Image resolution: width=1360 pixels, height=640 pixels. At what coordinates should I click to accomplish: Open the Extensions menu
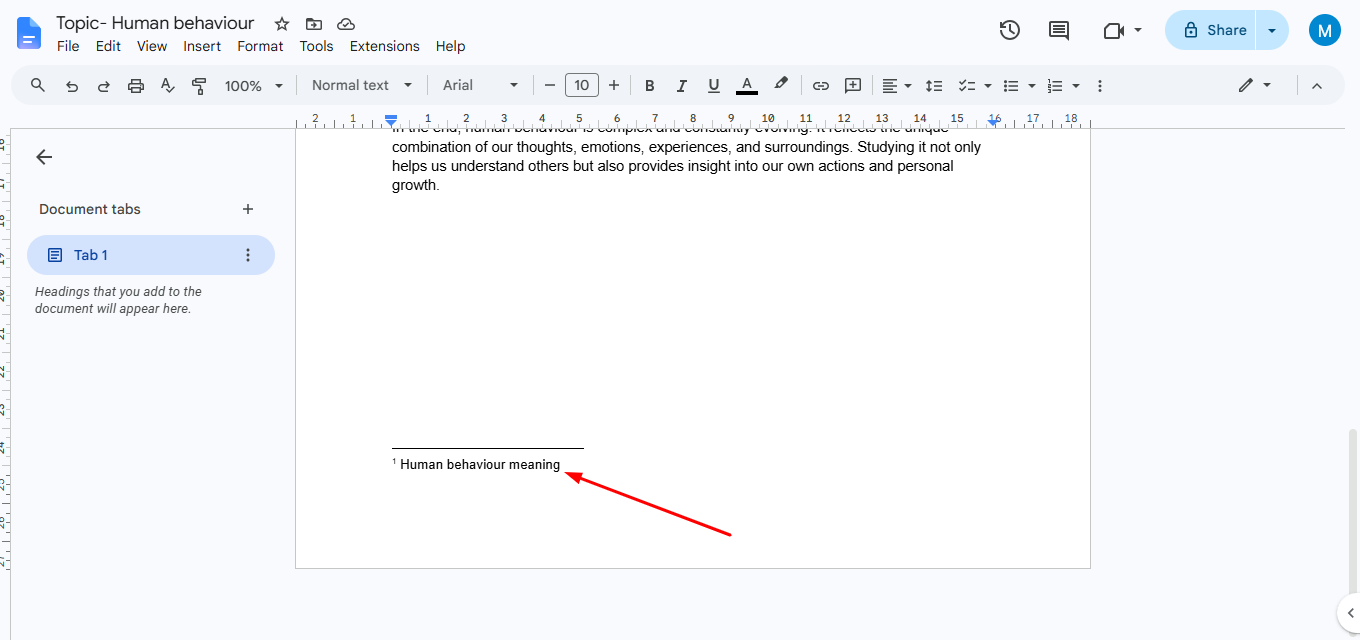[384, 46]
